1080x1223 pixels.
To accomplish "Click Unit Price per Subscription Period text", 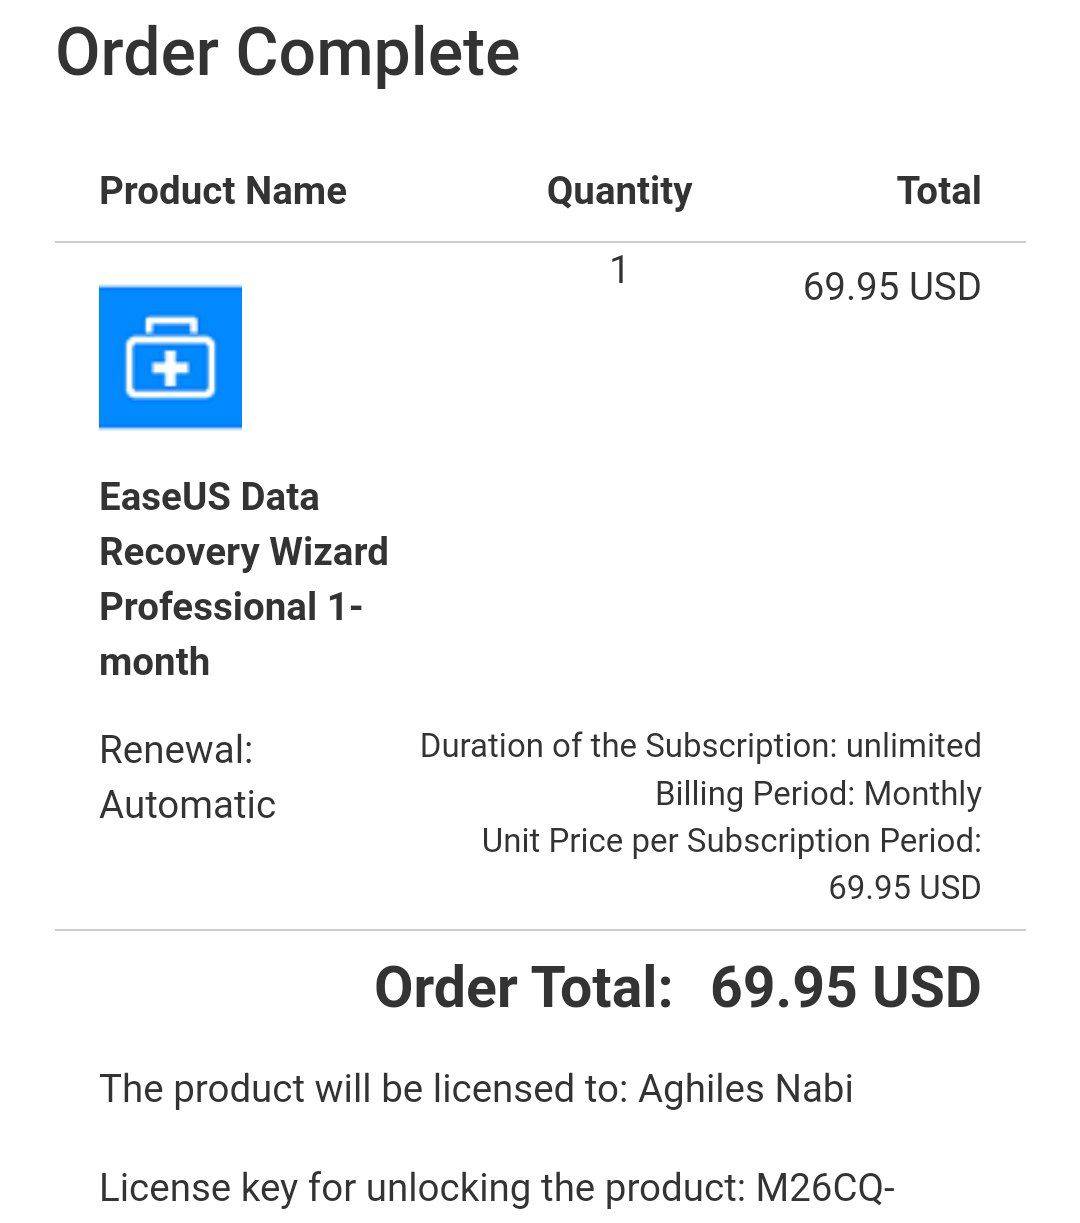I will click(731, 841).
